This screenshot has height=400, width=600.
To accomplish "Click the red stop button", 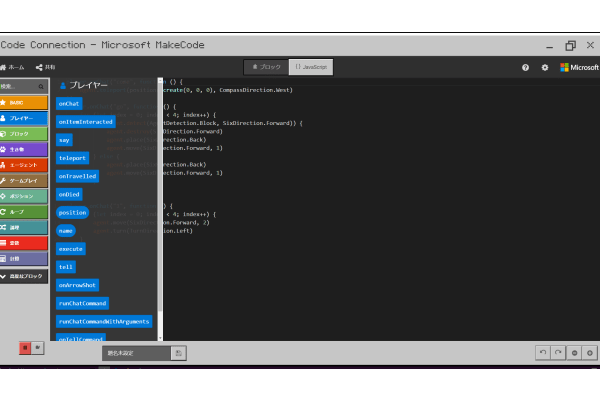I will pyautogui.click(x=25, y=348).
